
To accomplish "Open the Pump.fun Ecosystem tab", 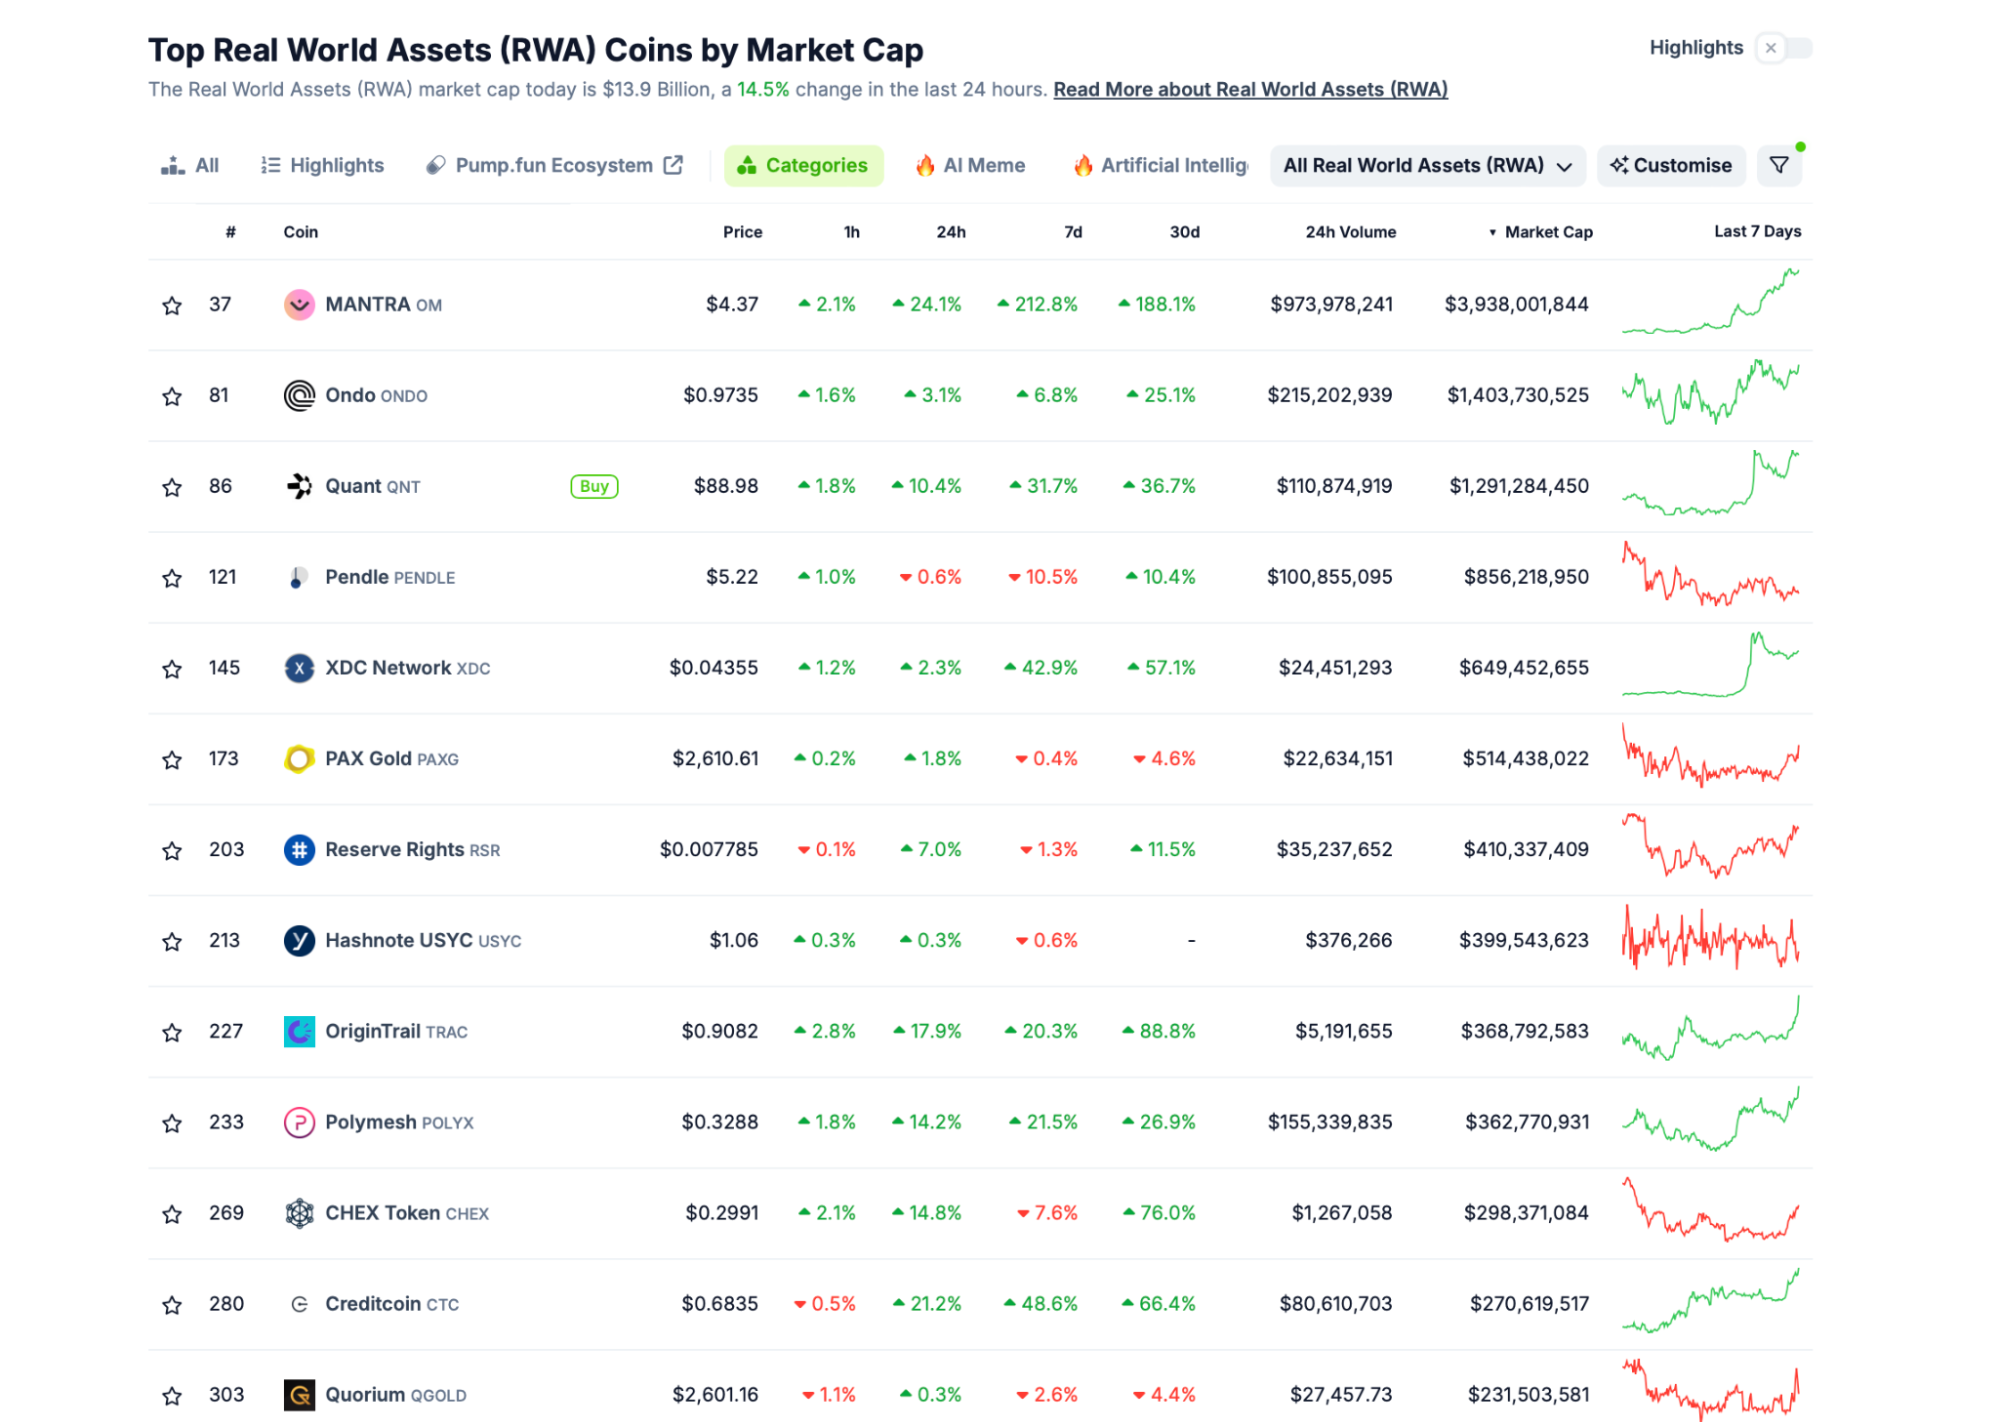I will 554,165.
